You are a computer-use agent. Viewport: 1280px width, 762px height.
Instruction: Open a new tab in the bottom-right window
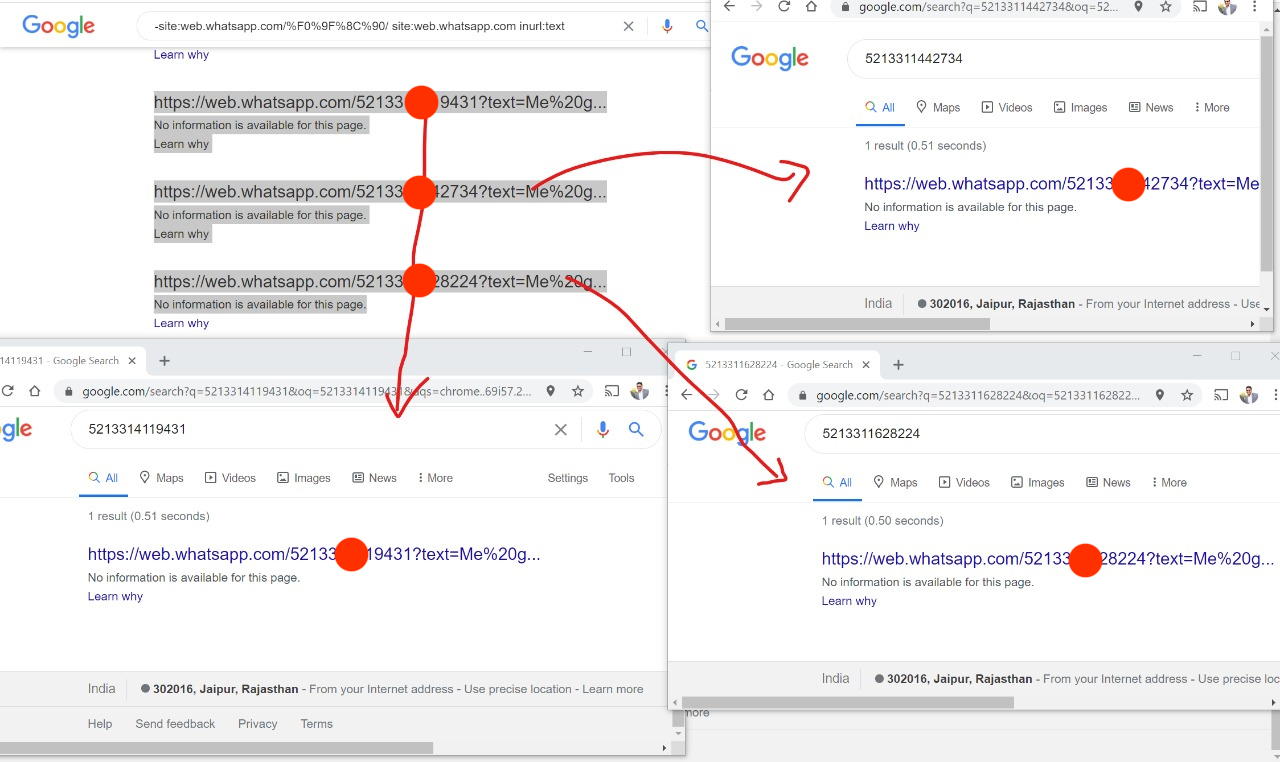pyautogui.click(x=898, y=365)
